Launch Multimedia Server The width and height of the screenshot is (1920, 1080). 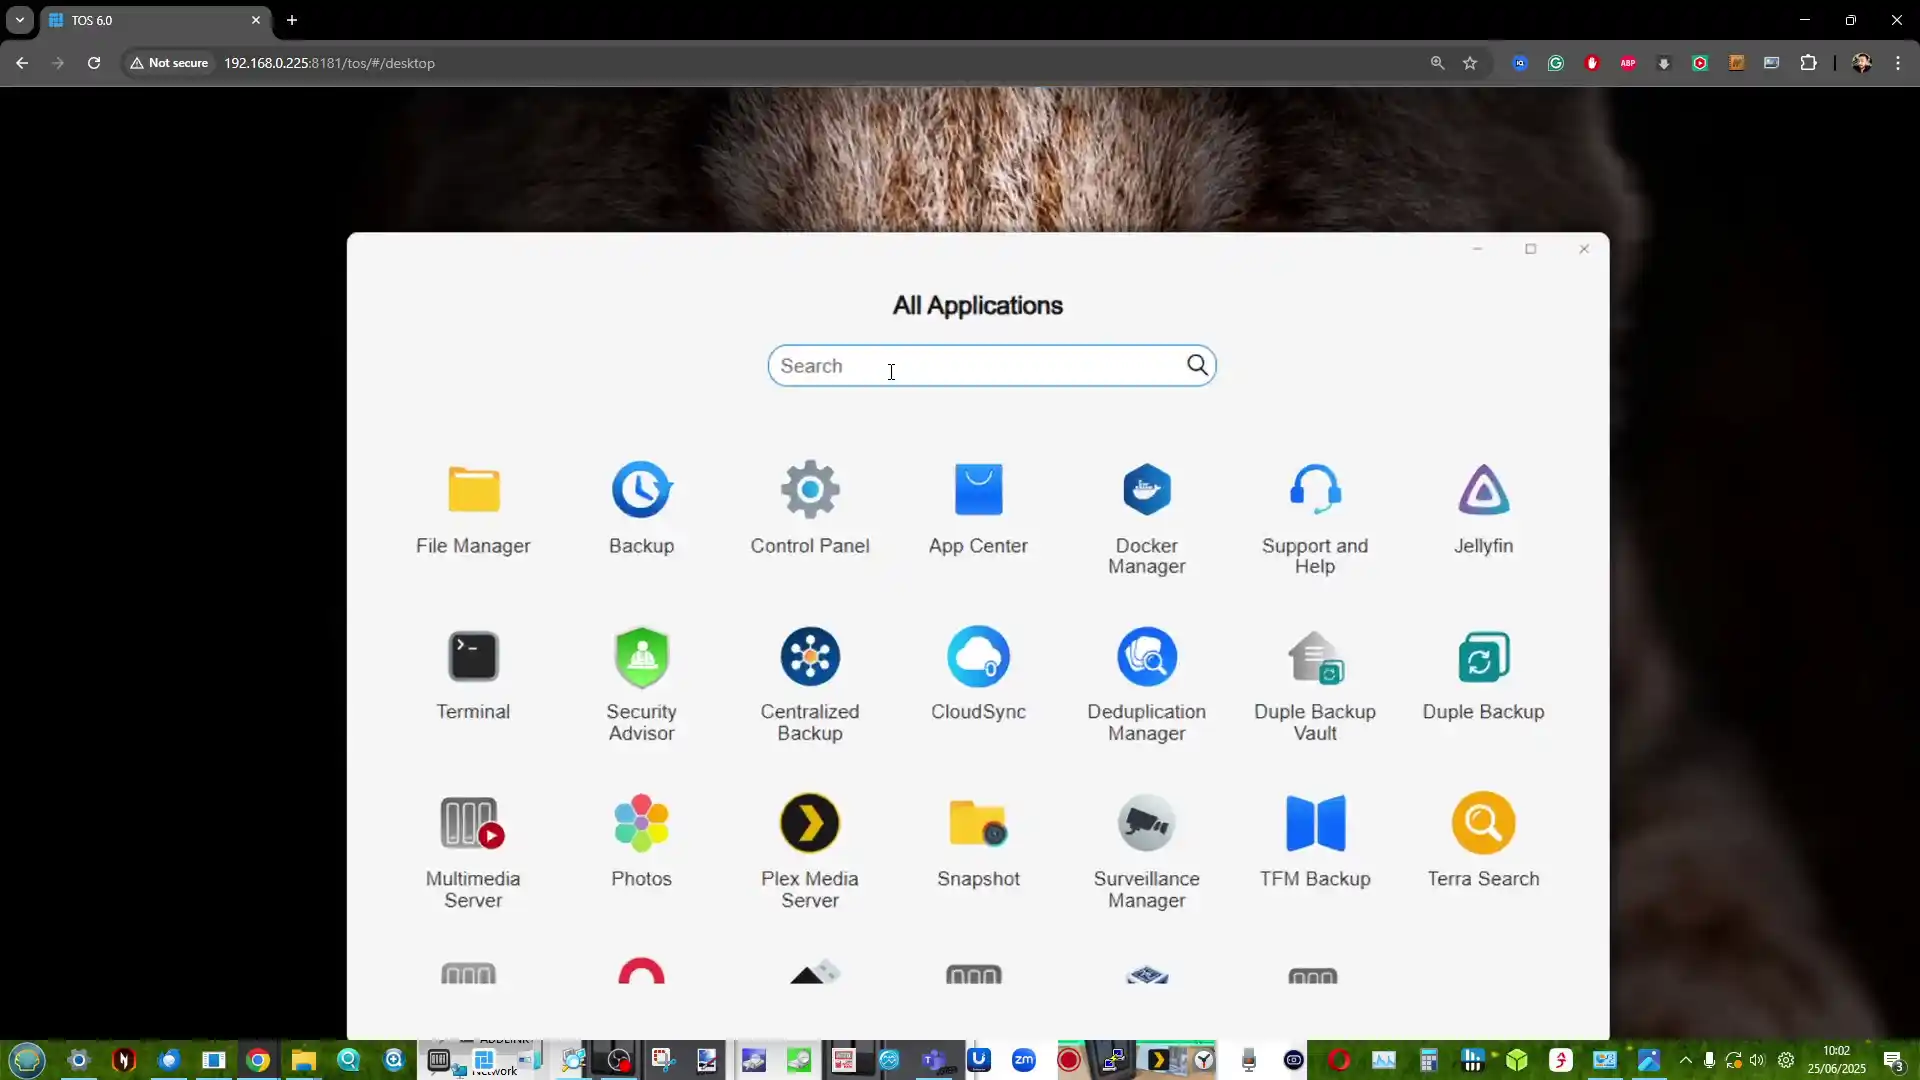473,823
